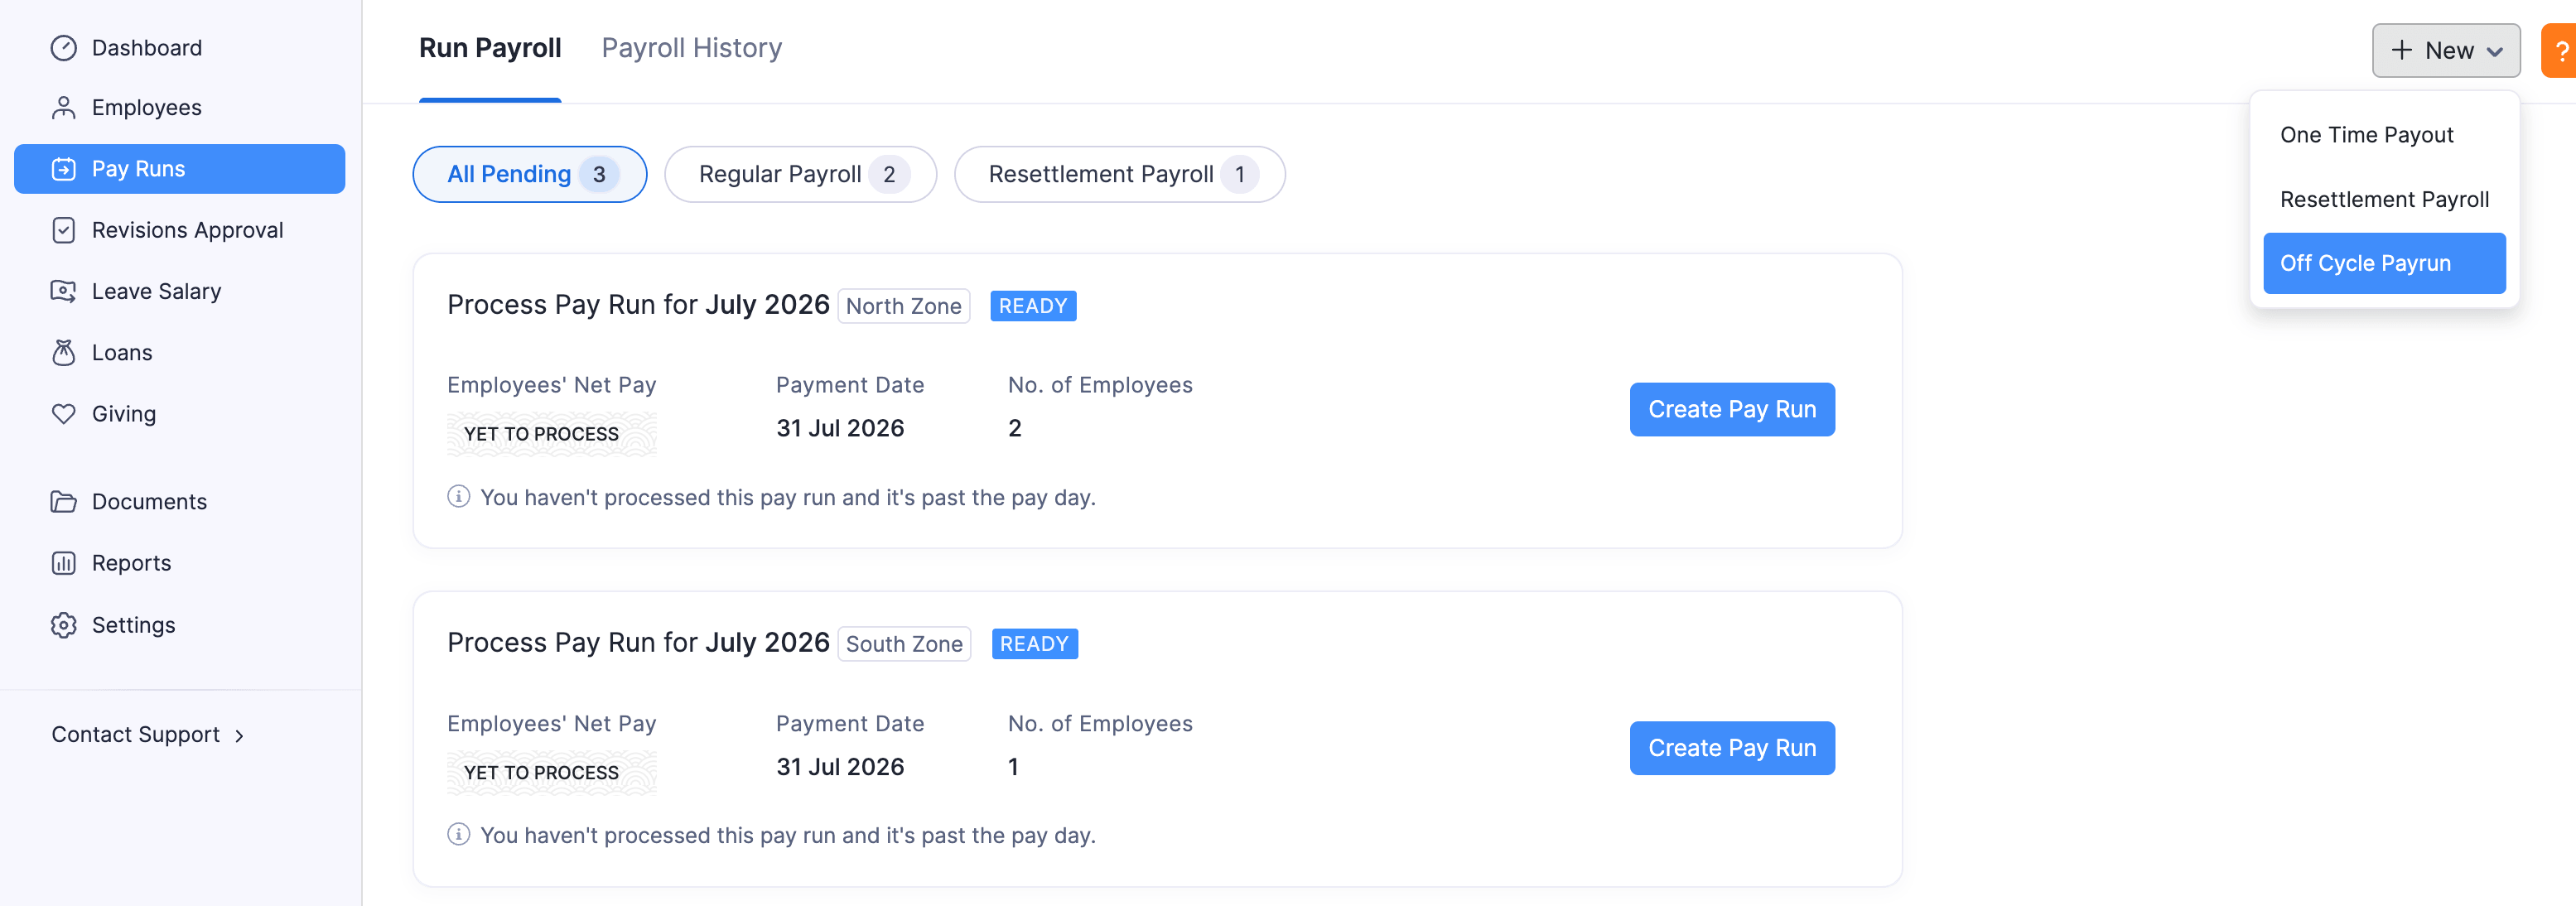2576x906 pixels.
Task: Select the Run Payroll tab
Action: [490, 48]
